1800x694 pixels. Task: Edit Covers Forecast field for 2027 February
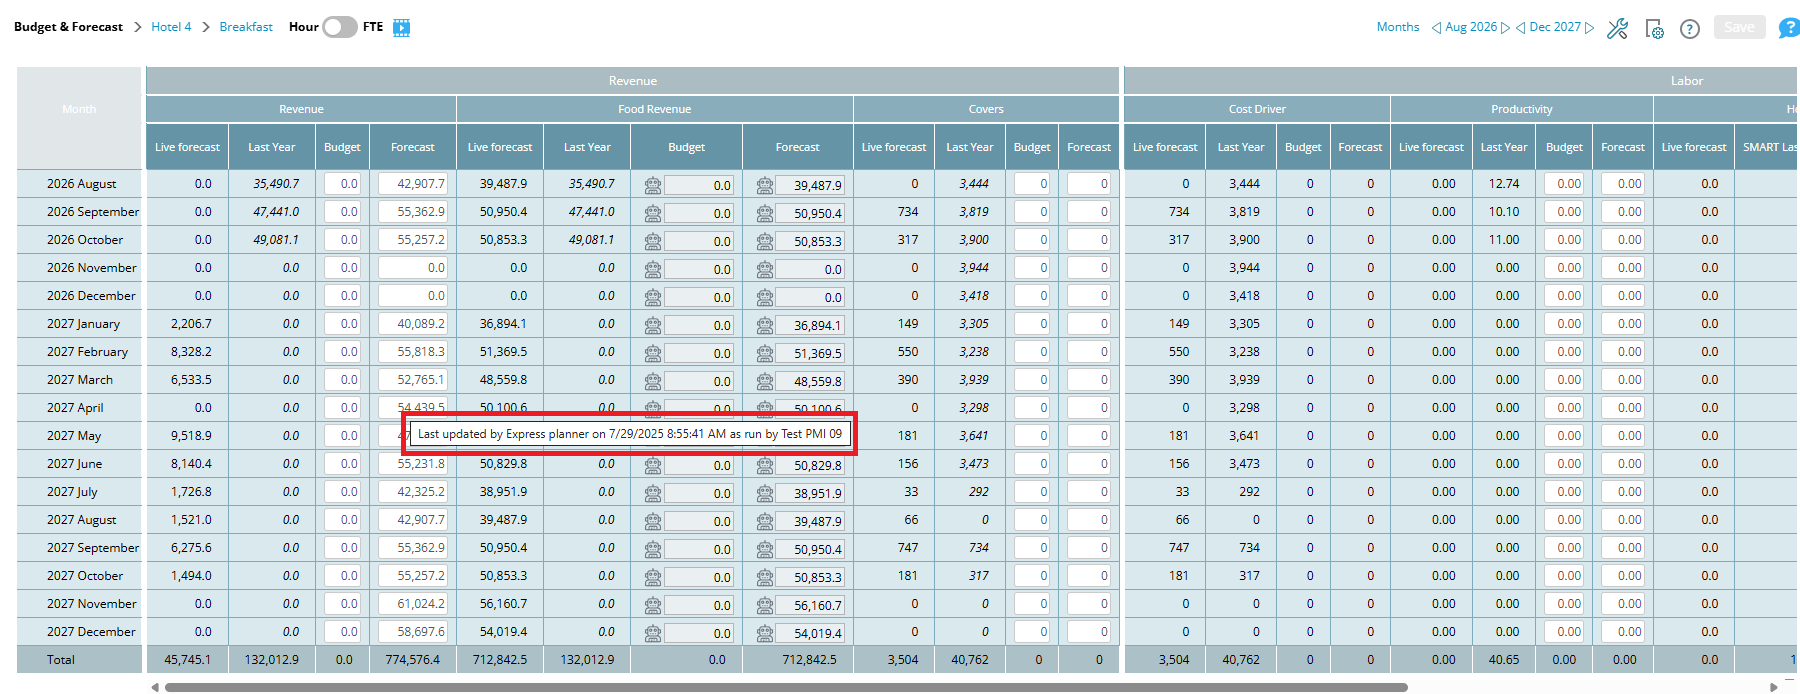(1089, 352)
